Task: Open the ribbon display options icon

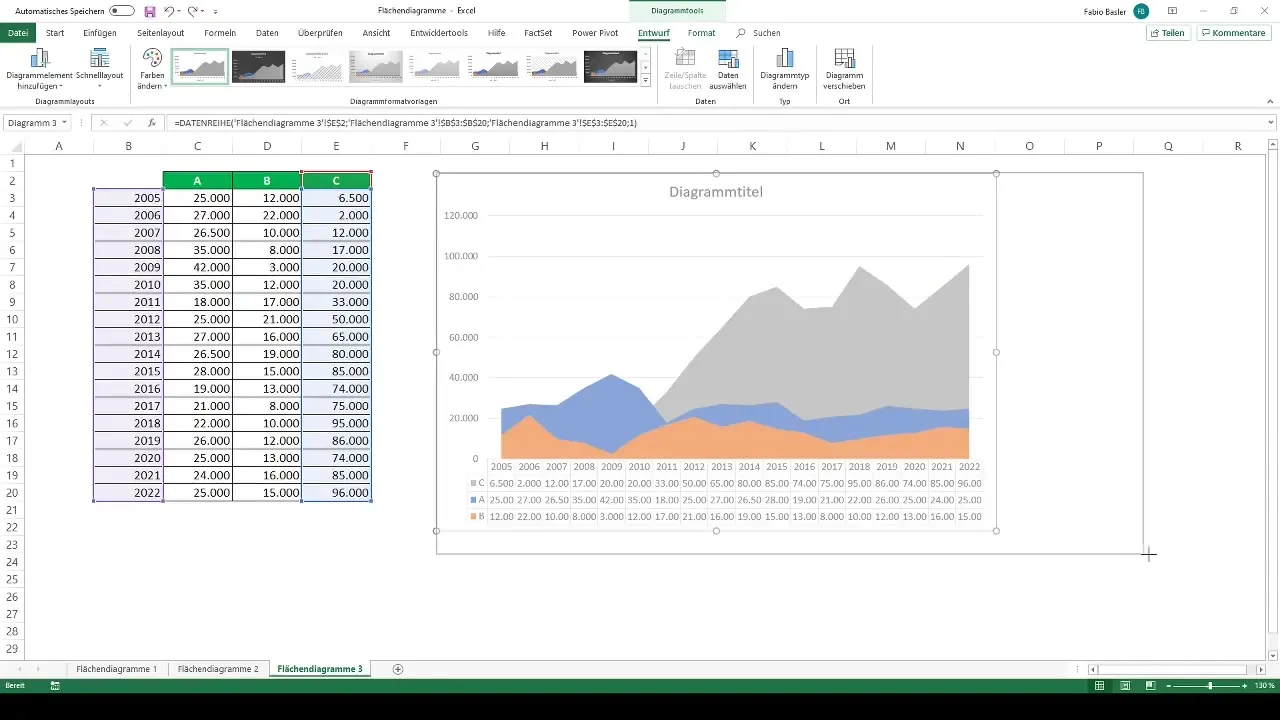Action: (x=1172, y=11)
